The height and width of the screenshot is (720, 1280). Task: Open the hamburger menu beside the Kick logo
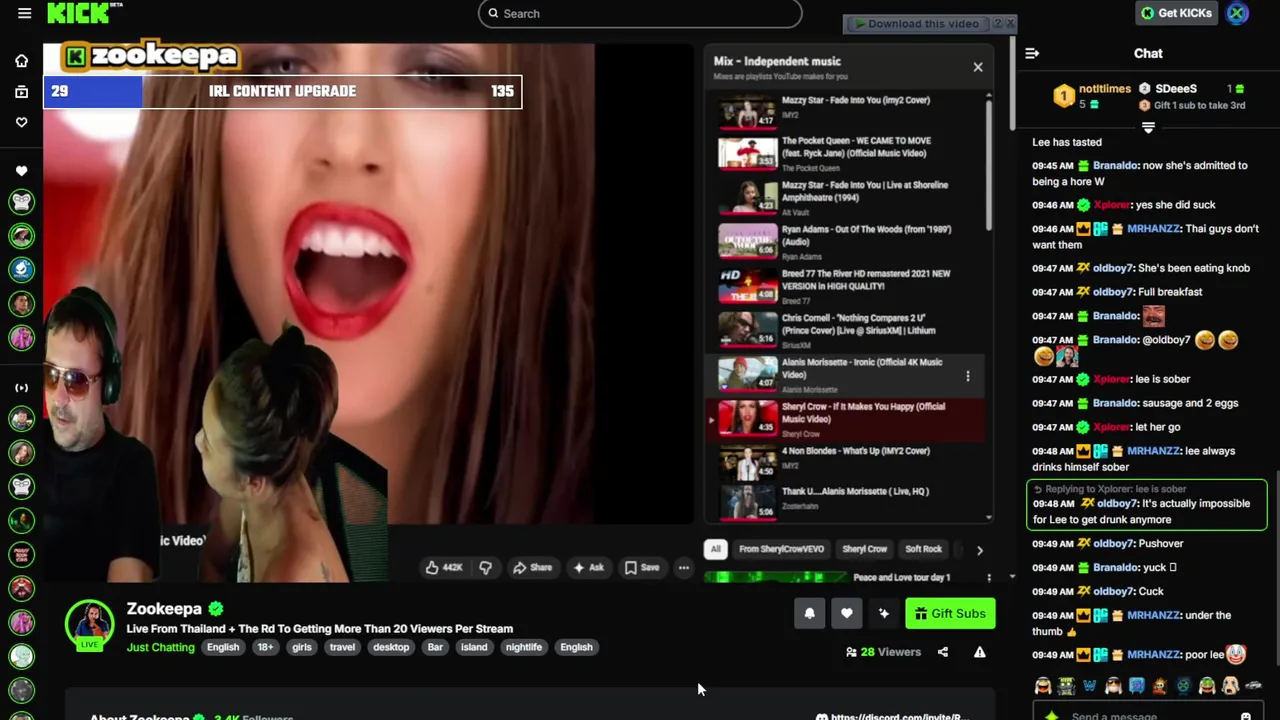[x=24, y=13]
